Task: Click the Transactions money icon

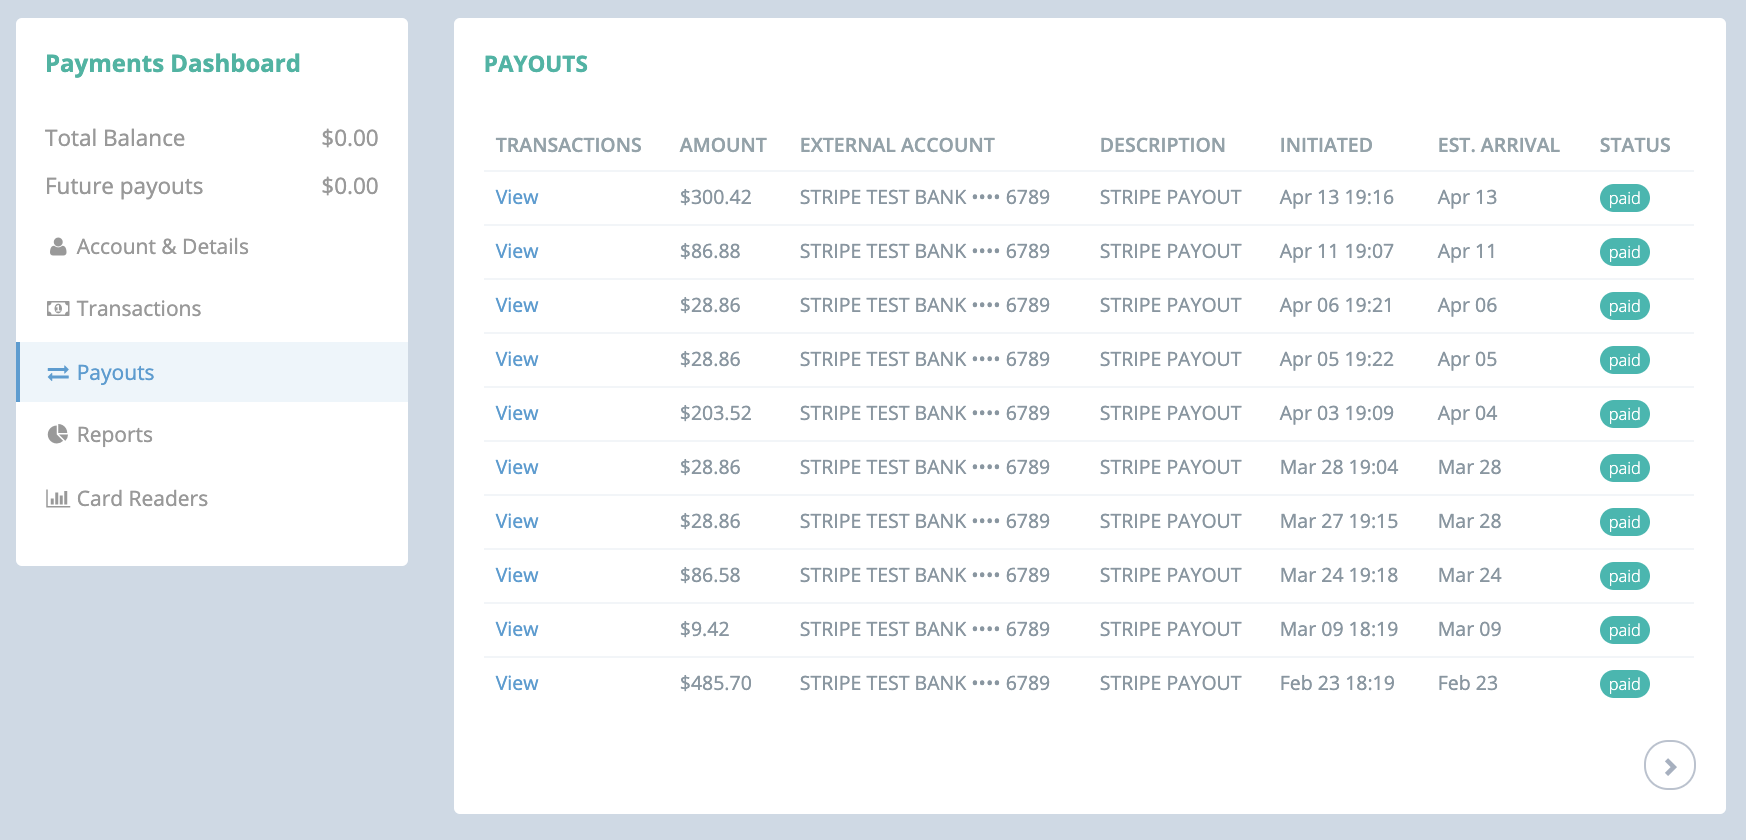Action: point(58,309)
